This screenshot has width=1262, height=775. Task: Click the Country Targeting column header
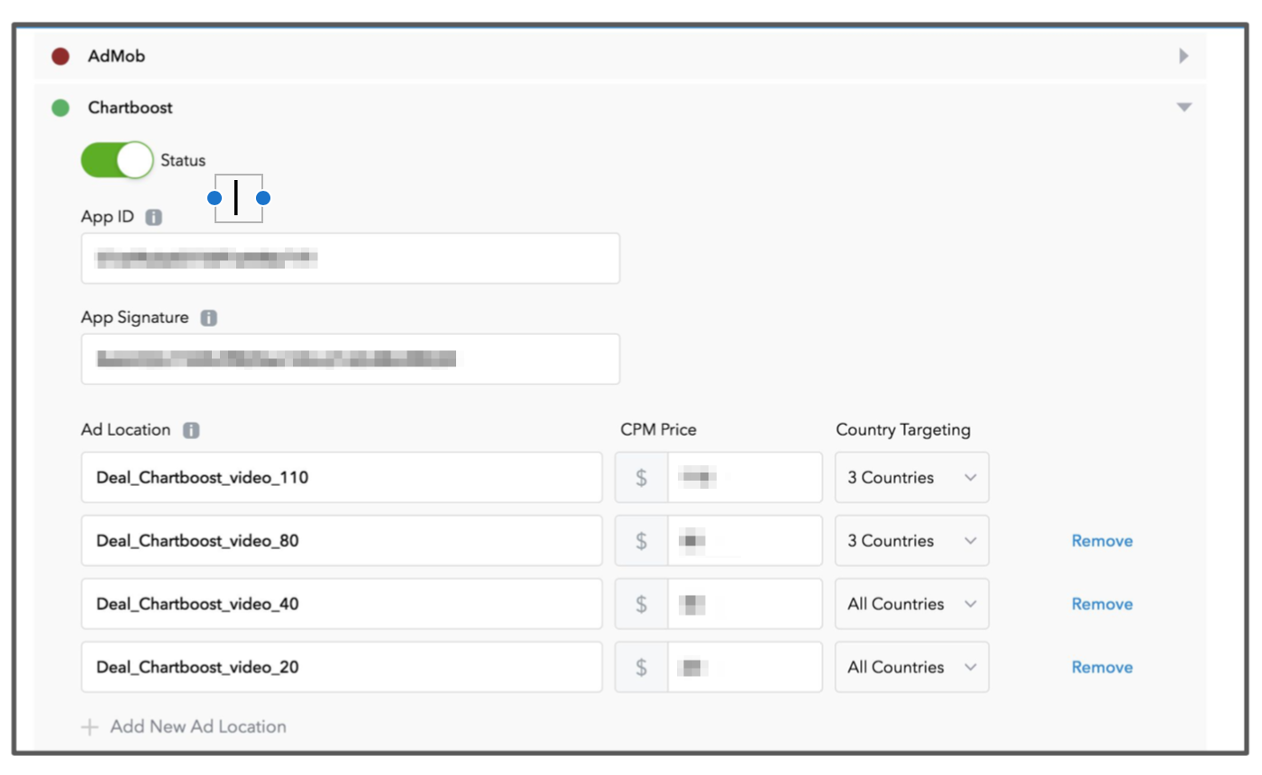coord(903,430)
